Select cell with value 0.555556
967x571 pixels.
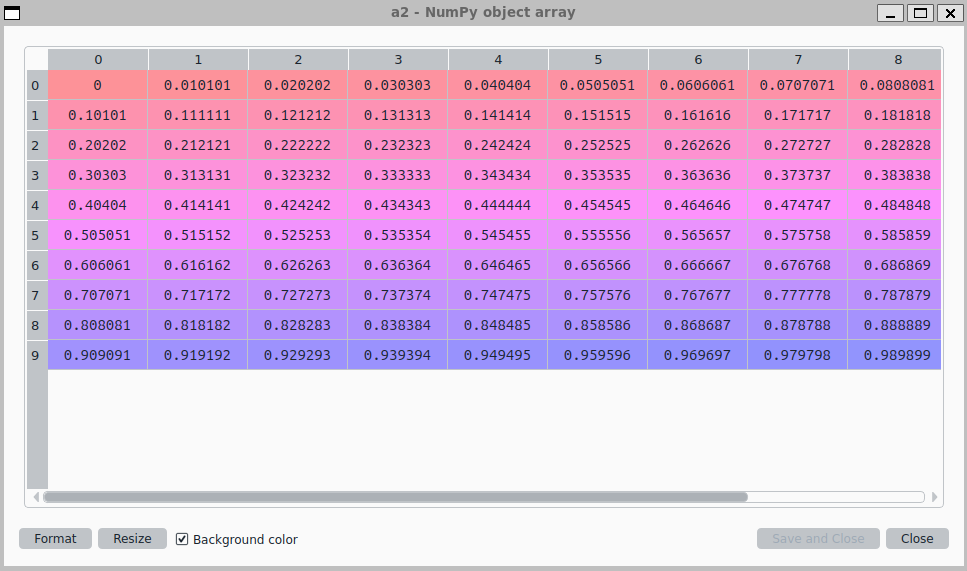(598, 235)
